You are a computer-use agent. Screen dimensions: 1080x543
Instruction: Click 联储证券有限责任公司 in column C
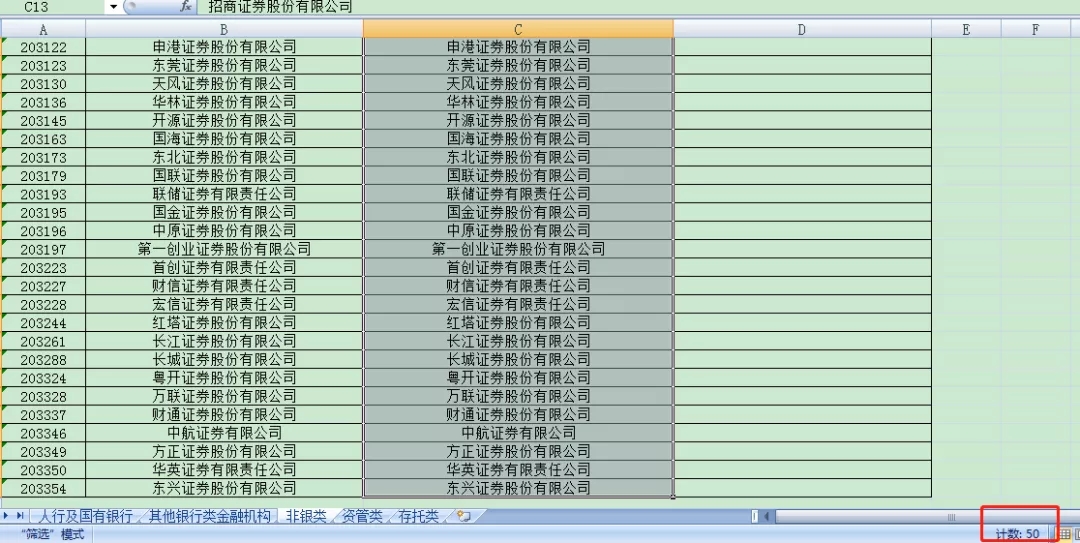(x=518, y=194)
